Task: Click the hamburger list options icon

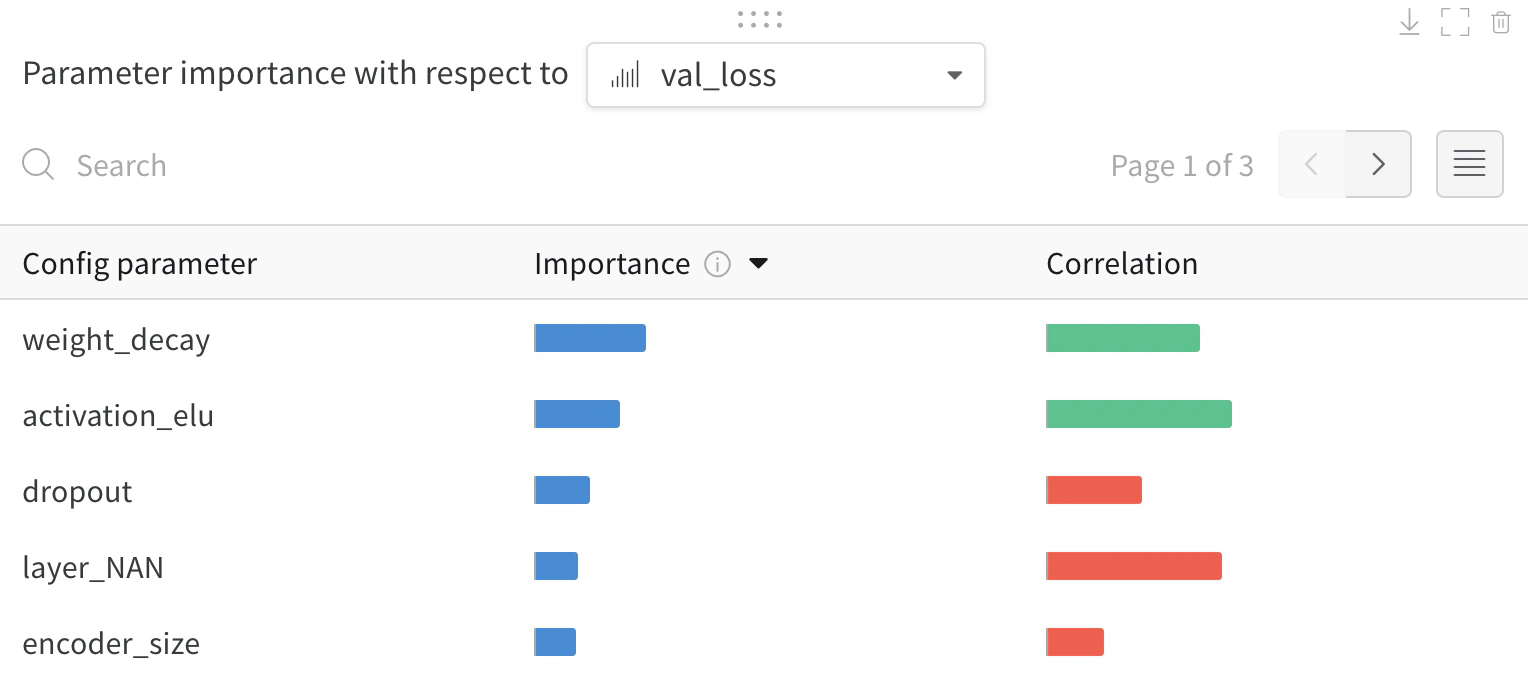Action: click(1469, 163)
